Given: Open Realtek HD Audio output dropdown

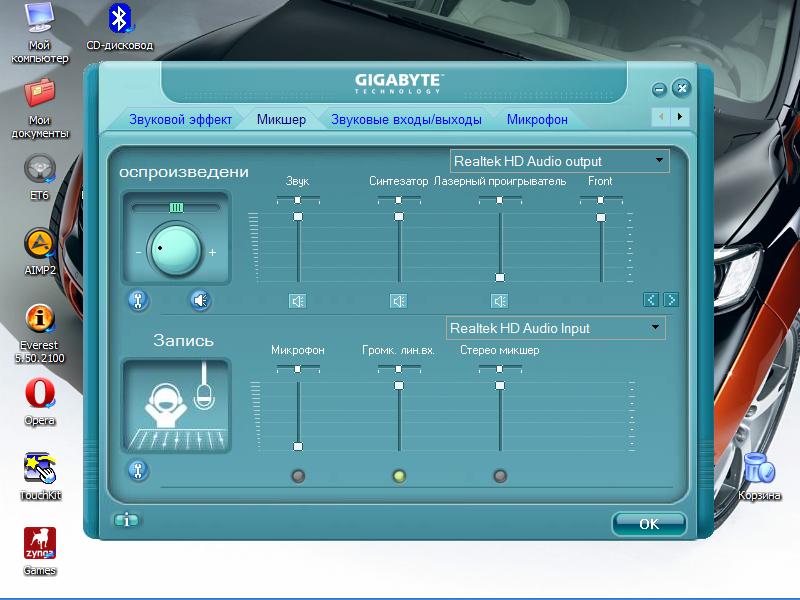Looking at the screenshot, I should coord(559,161).
